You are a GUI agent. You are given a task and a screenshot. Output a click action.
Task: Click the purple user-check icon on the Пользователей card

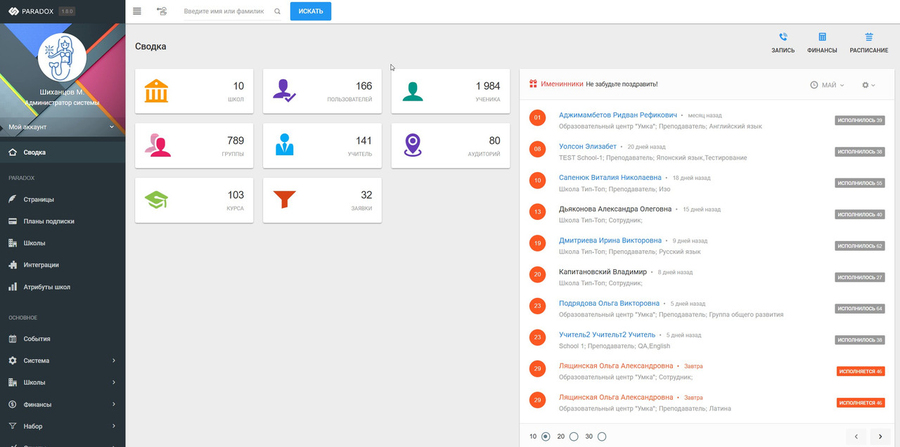click(x=284, y=91)
